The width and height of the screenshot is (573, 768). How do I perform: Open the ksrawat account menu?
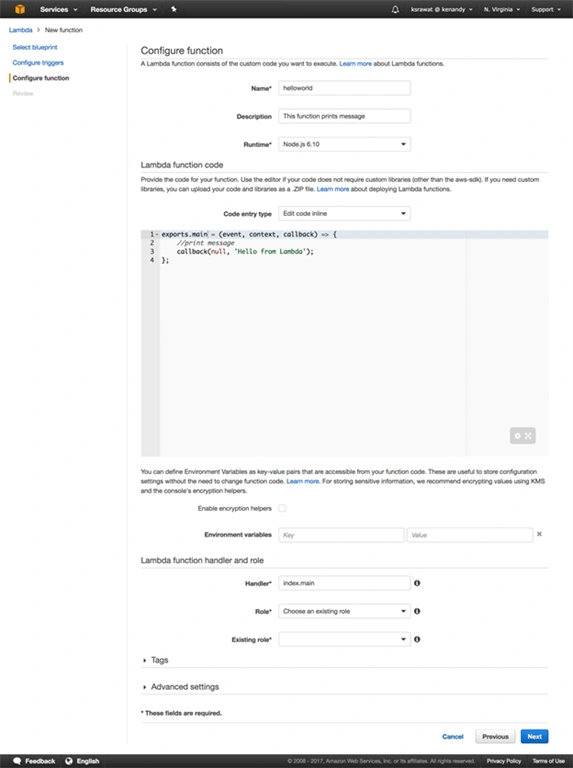click(442, 9)
